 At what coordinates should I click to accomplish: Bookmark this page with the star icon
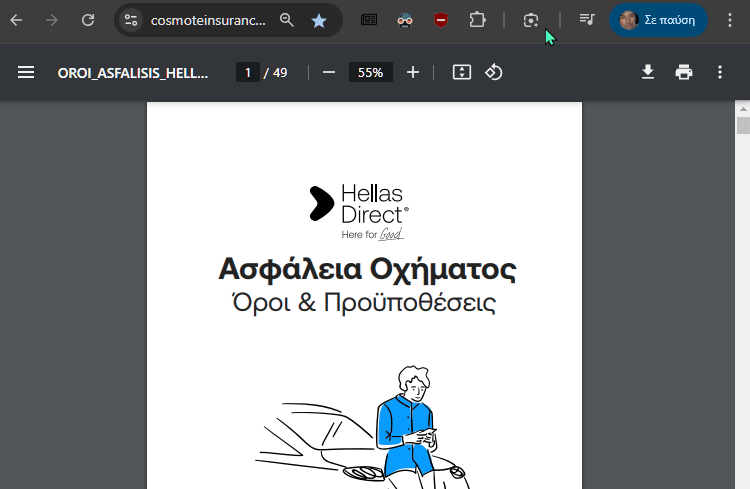coord(318,20)
